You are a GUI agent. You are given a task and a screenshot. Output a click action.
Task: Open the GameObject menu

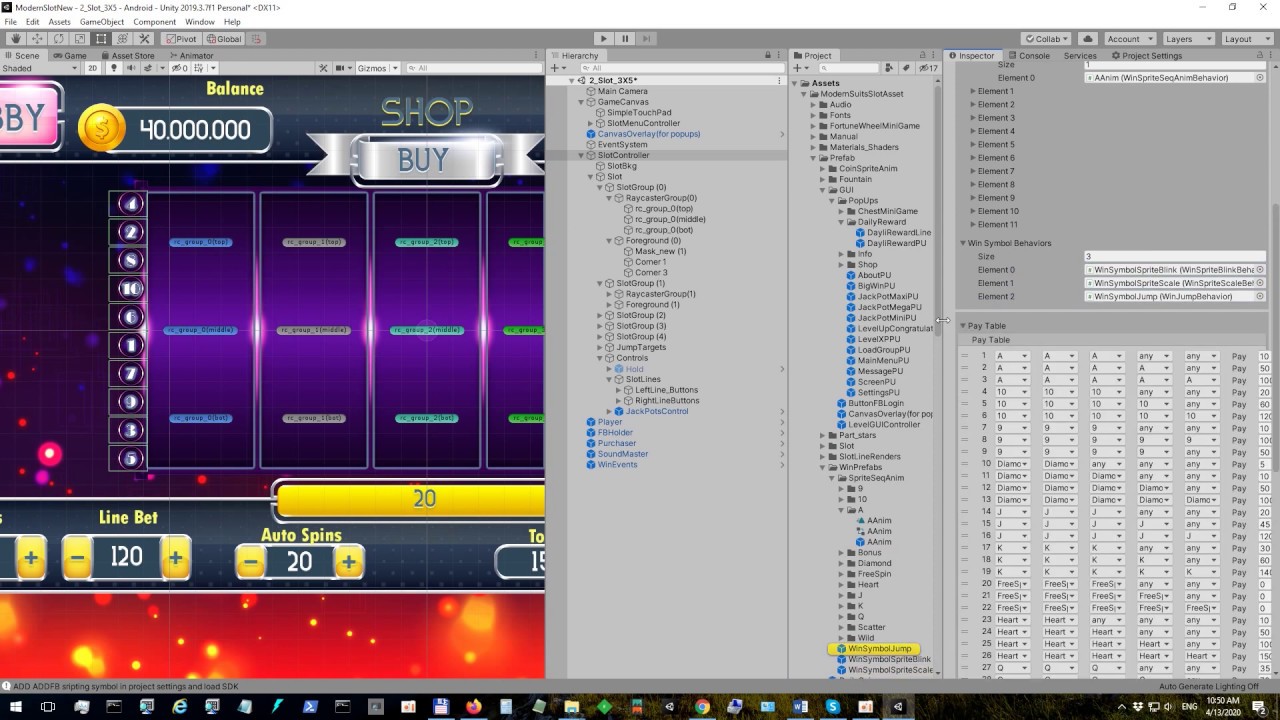pos(101,22)
